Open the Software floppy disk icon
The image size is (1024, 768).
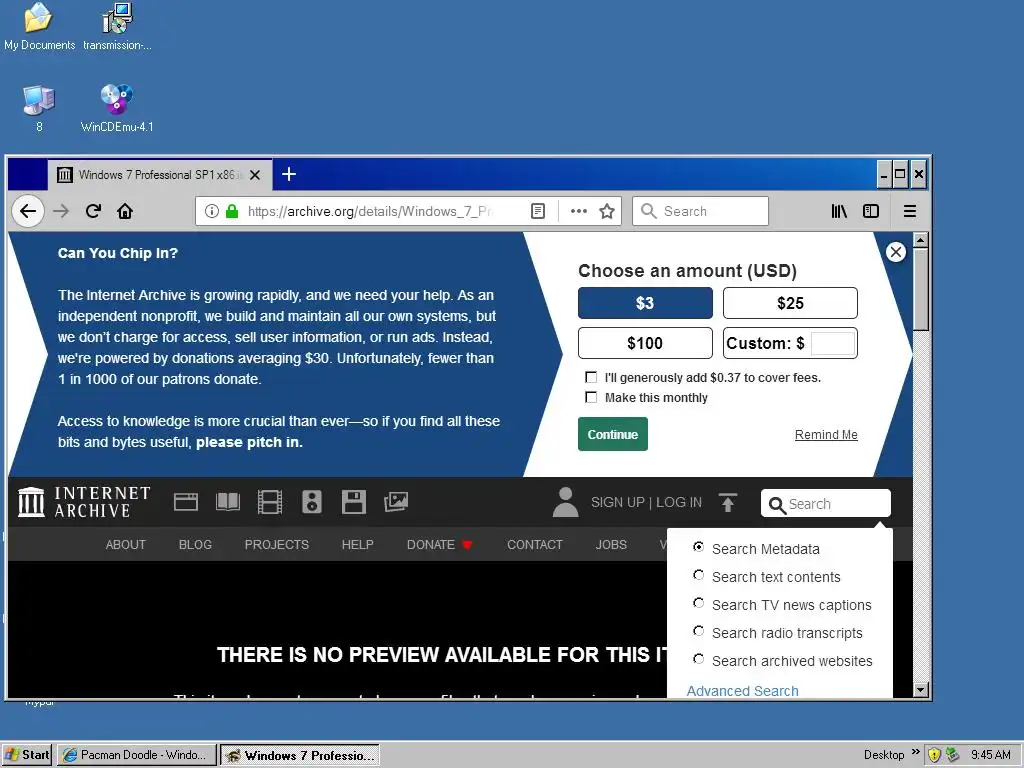click(x=353, y=502)
